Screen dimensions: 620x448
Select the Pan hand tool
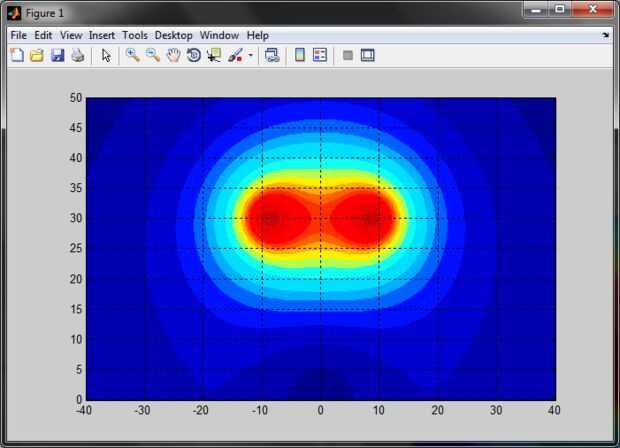click(173, 55)
